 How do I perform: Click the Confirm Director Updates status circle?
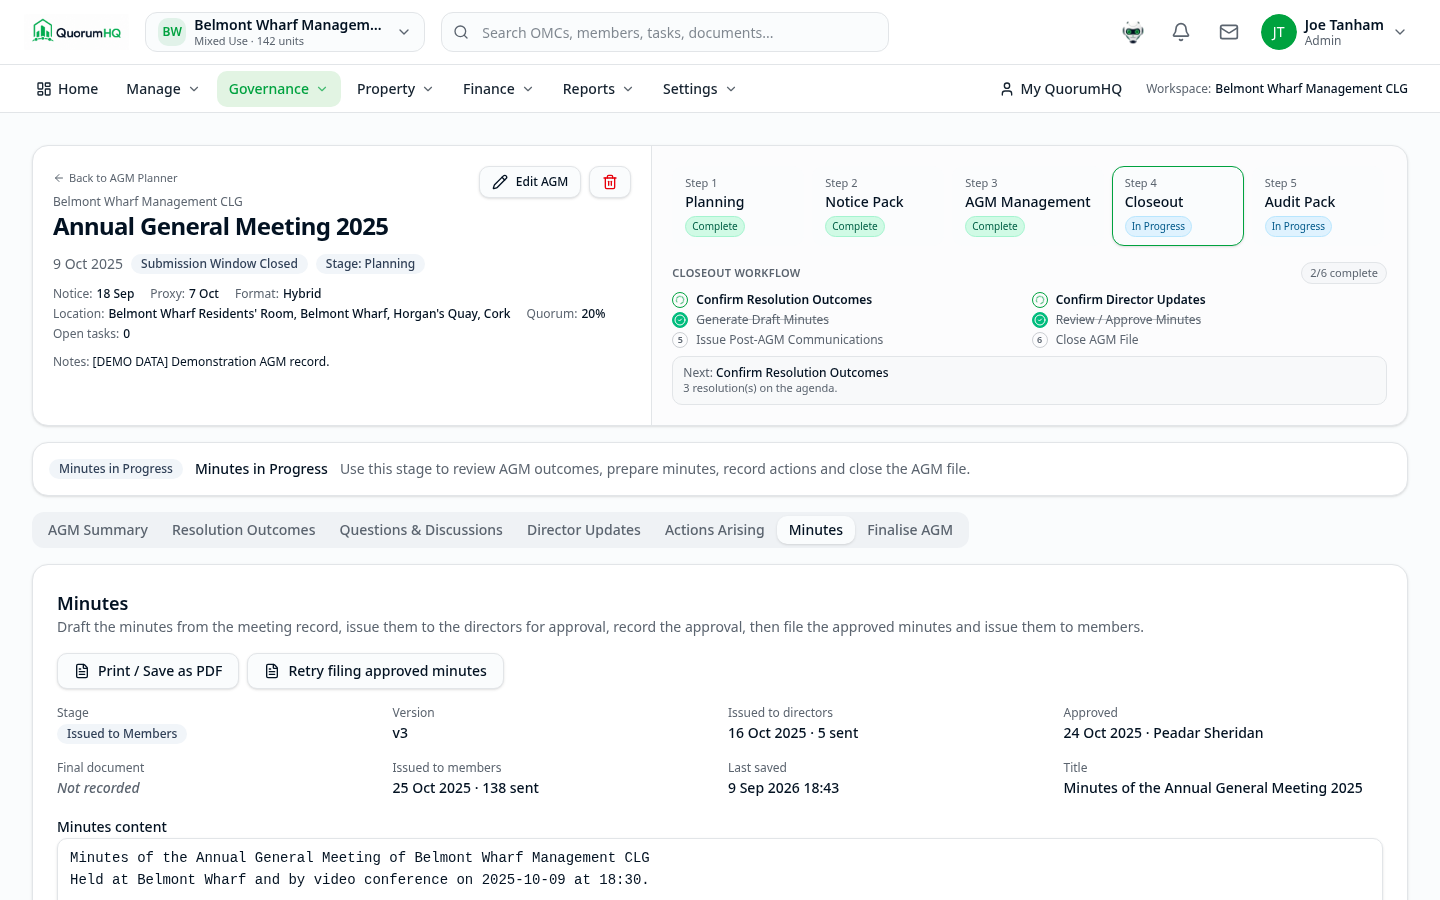point(1040,300)
